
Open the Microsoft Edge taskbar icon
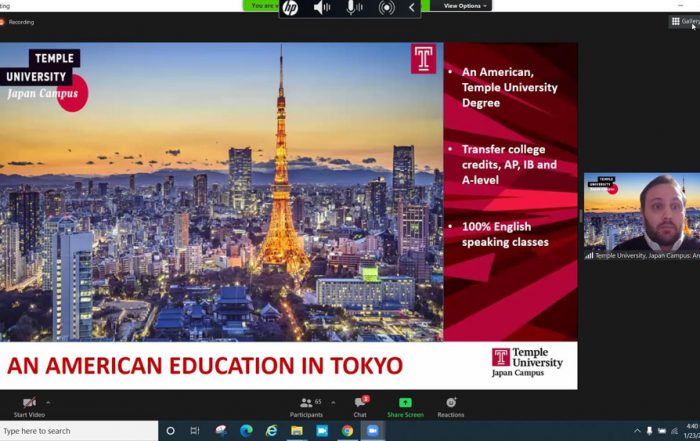[x=246, y=431]
